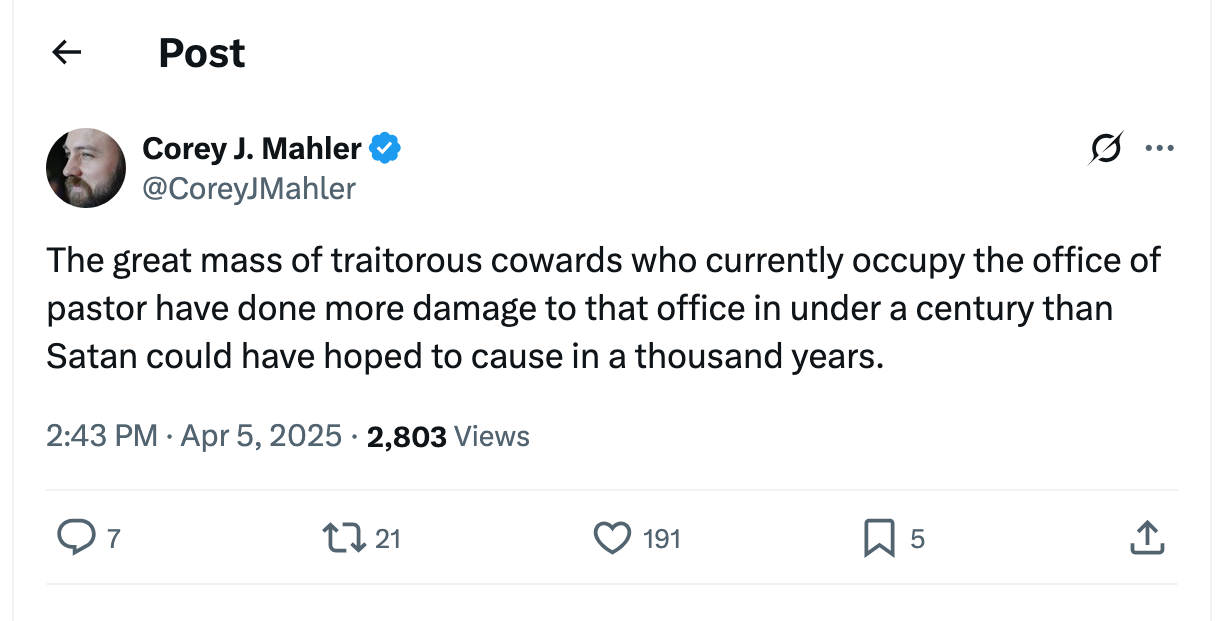
Task: Open Grok explain icon on post
Action: pyautogui.click(x=1106, y=149)
